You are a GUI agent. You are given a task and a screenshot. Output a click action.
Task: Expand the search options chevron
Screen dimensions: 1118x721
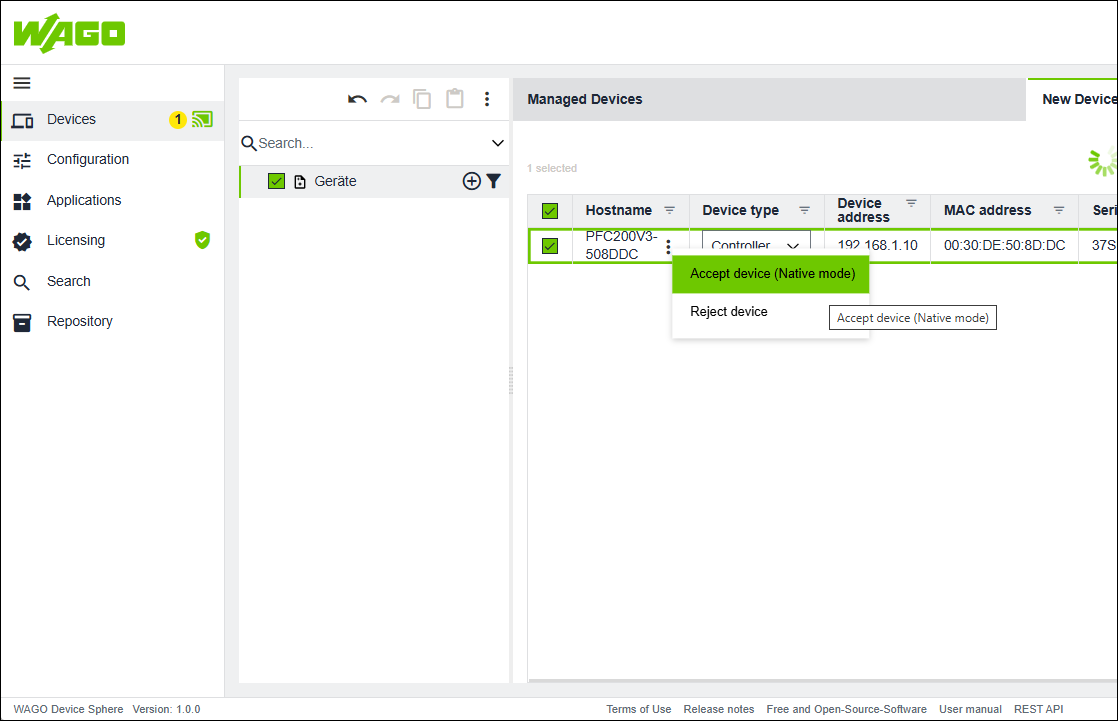coord(498,143)
